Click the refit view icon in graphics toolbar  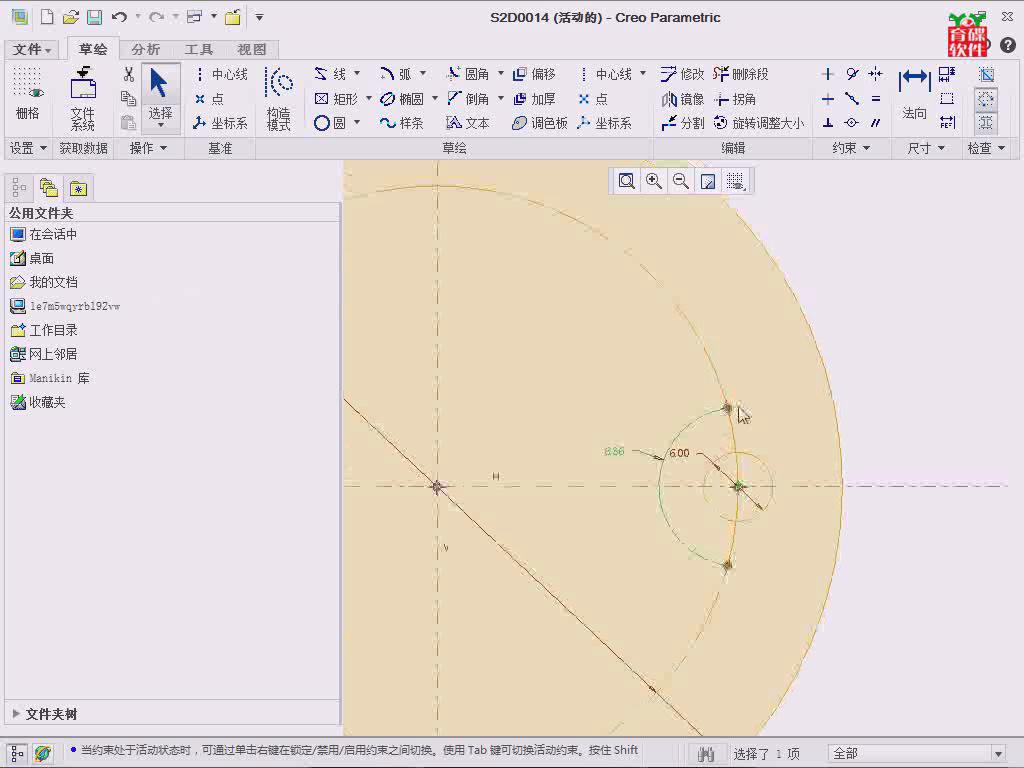tap(626, 181)
